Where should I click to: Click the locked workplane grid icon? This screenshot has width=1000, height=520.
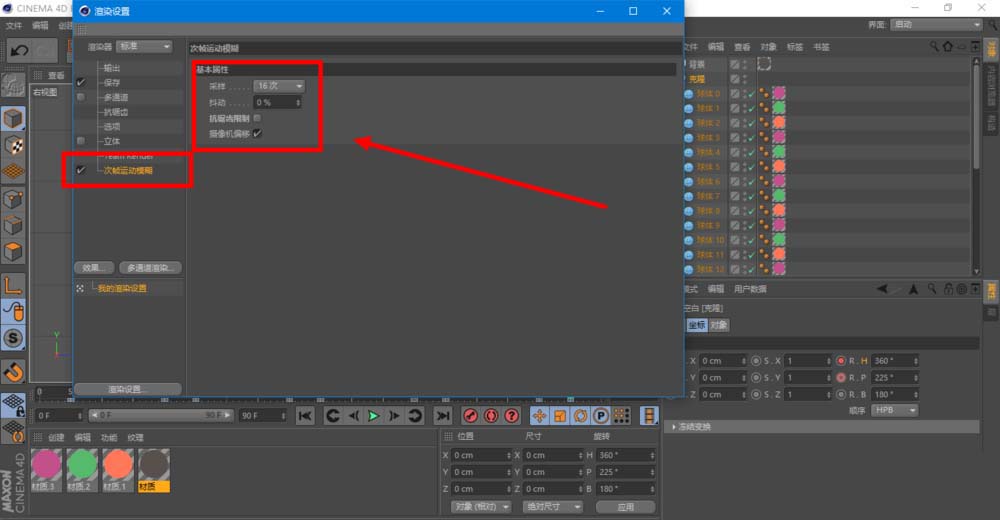click(x=13, y=405)
